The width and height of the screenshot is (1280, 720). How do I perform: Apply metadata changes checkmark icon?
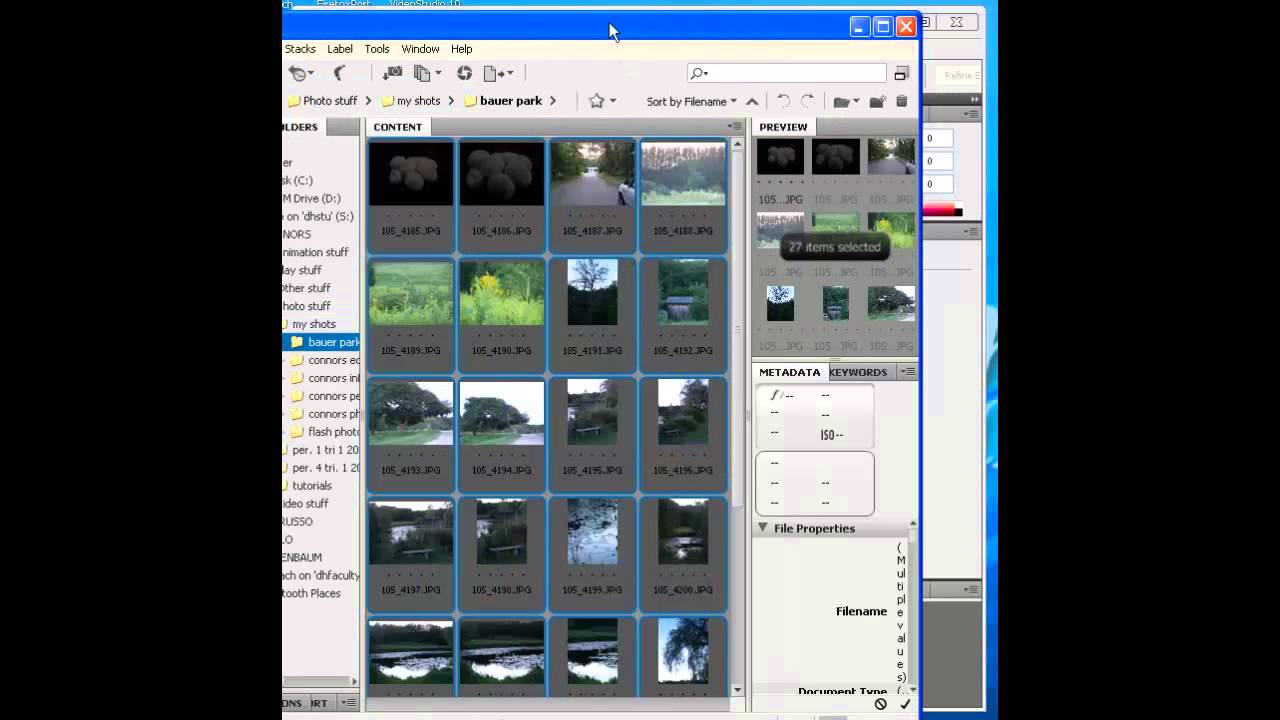click(905, 704)
